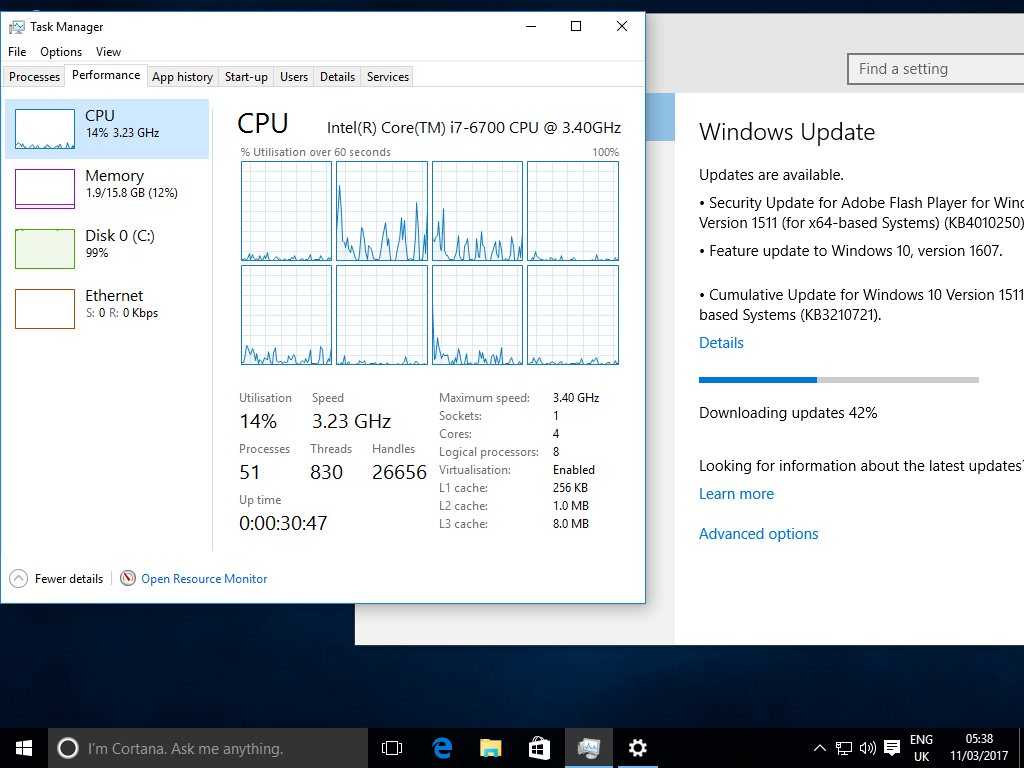Click the Virtualisation Enabled value
1024x768 pixels.
pos(573,470)
